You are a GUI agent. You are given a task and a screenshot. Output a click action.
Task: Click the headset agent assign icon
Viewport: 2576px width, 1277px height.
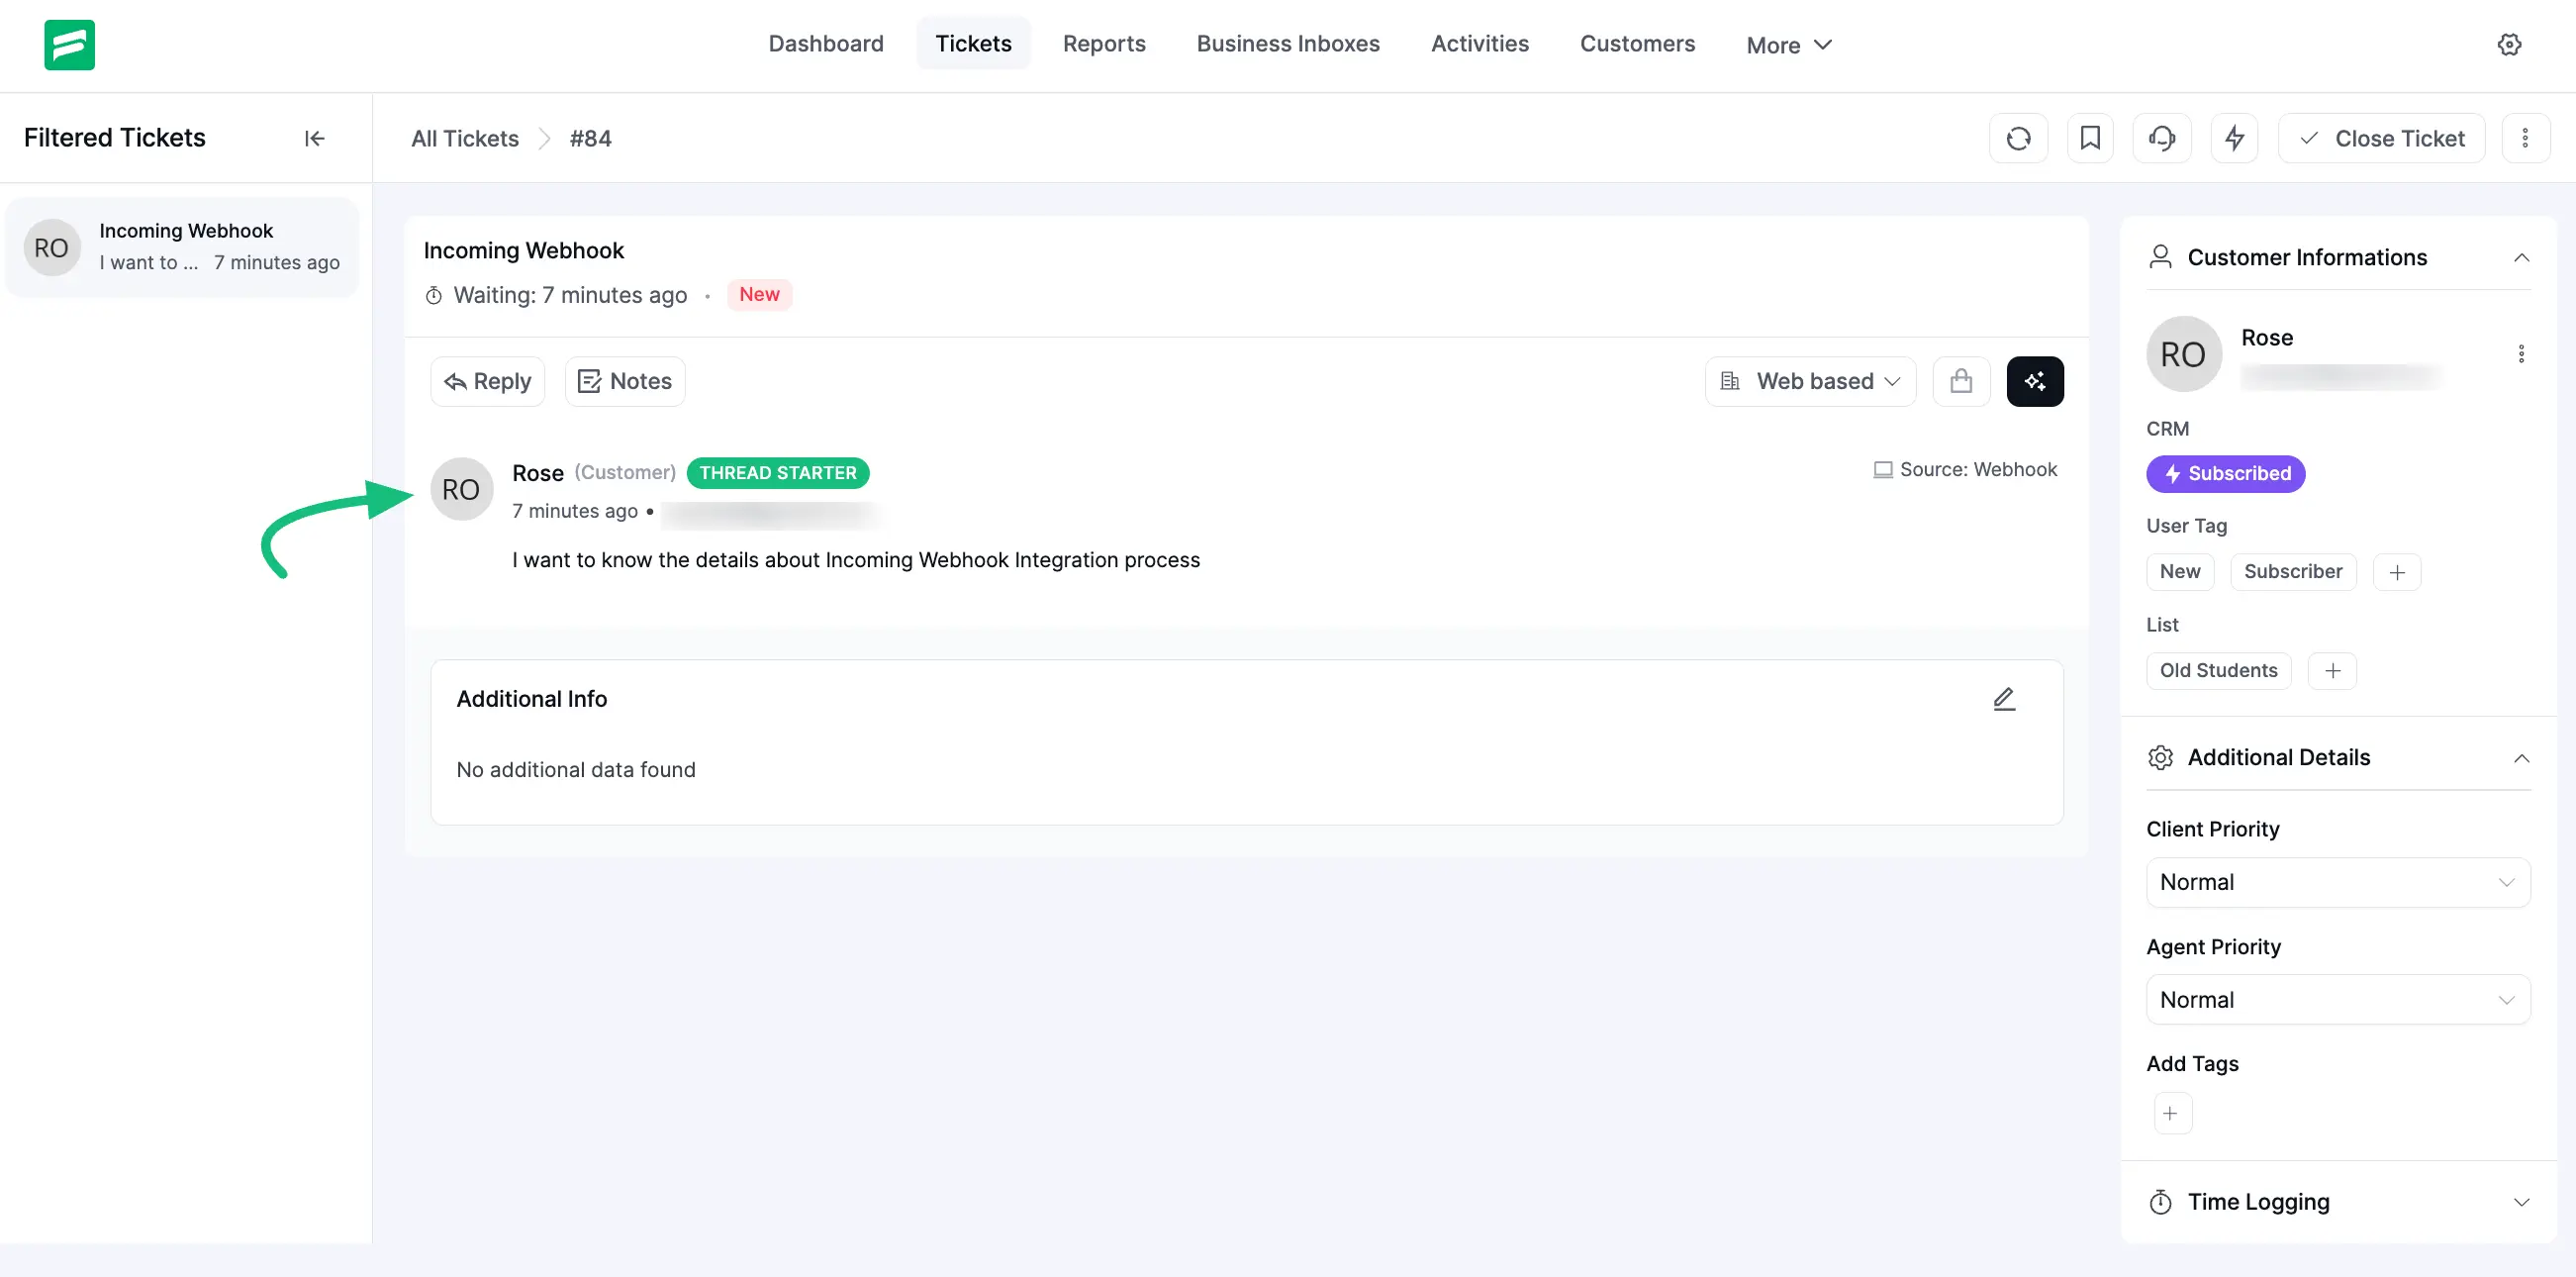click(2162, 138)
